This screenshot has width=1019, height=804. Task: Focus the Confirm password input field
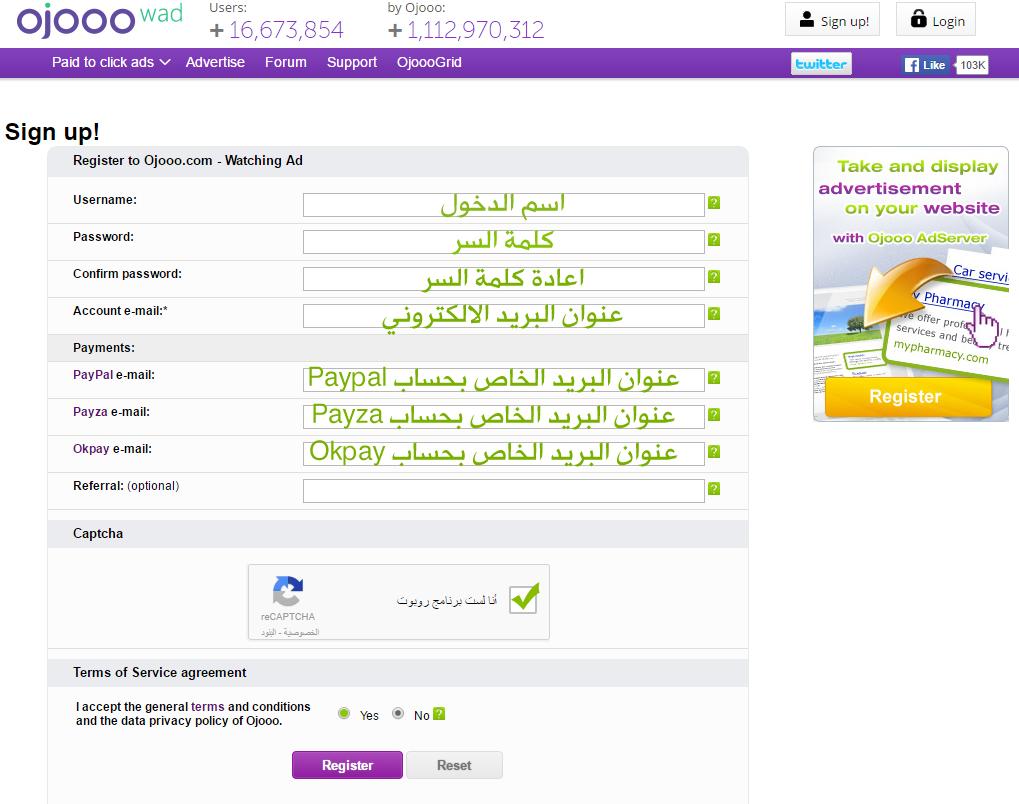point(504,279)
